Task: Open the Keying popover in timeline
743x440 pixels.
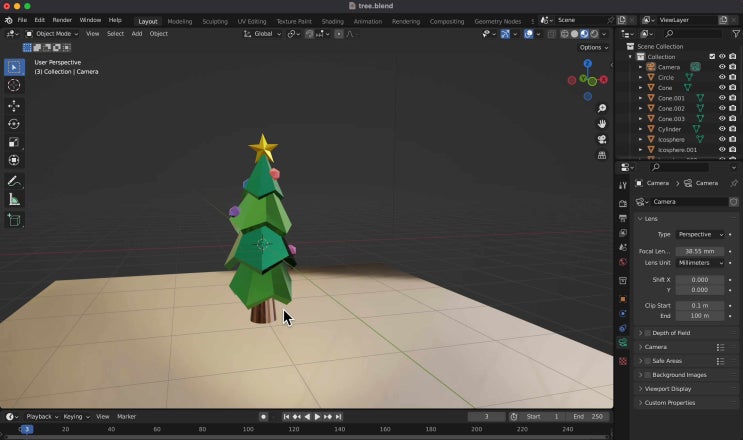Action: [74, 417]
